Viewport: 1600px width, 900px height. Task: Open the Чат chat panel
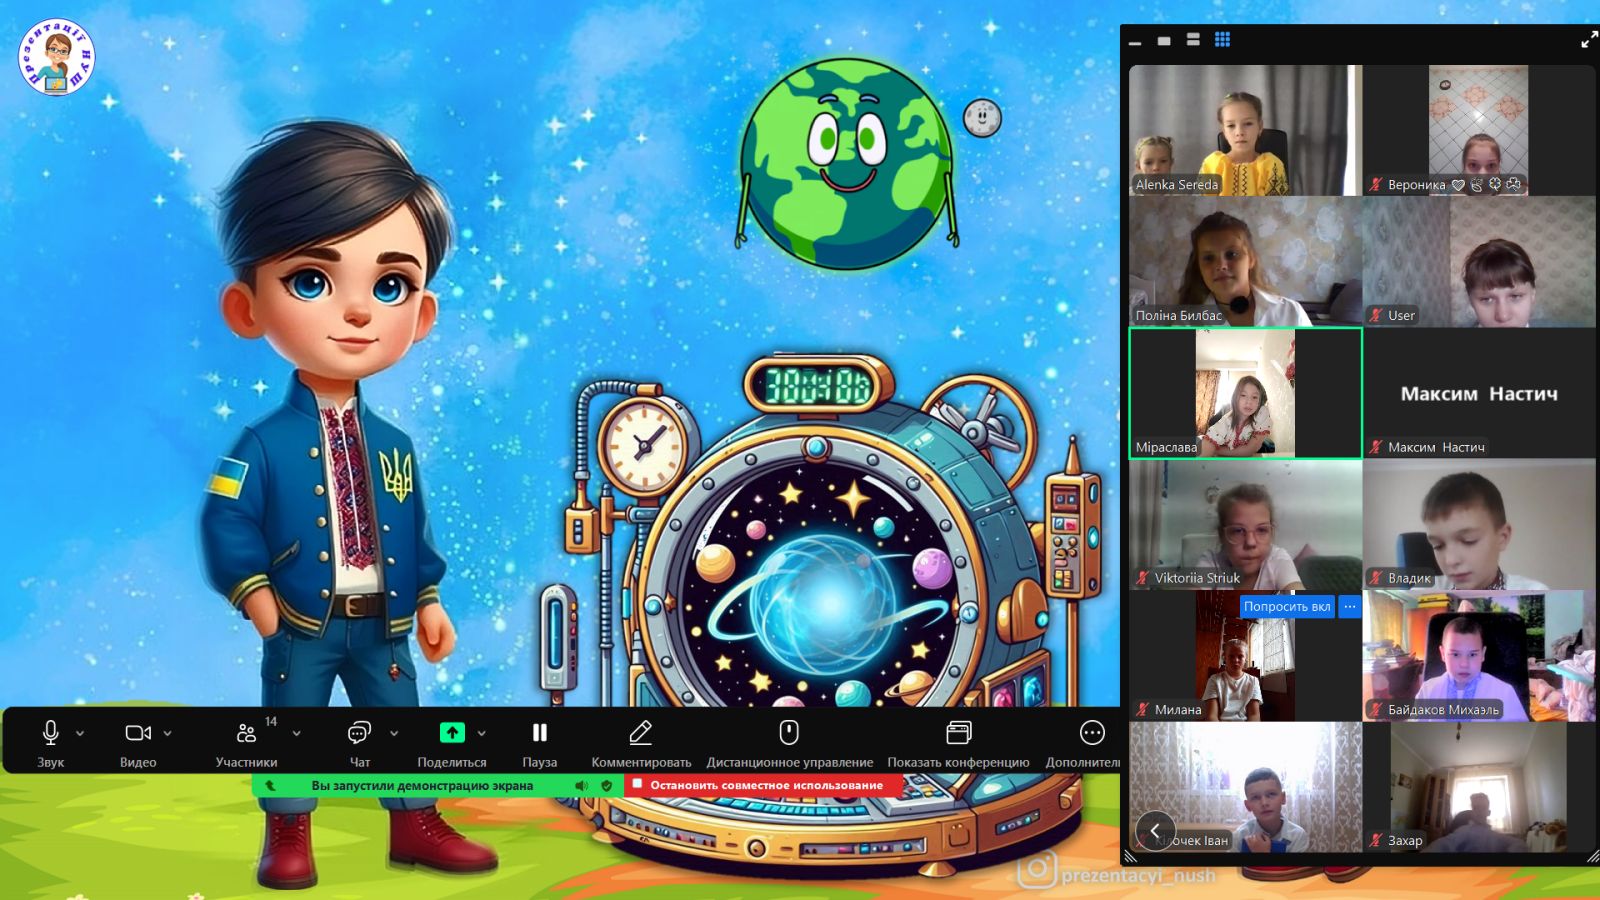(359, 734)
